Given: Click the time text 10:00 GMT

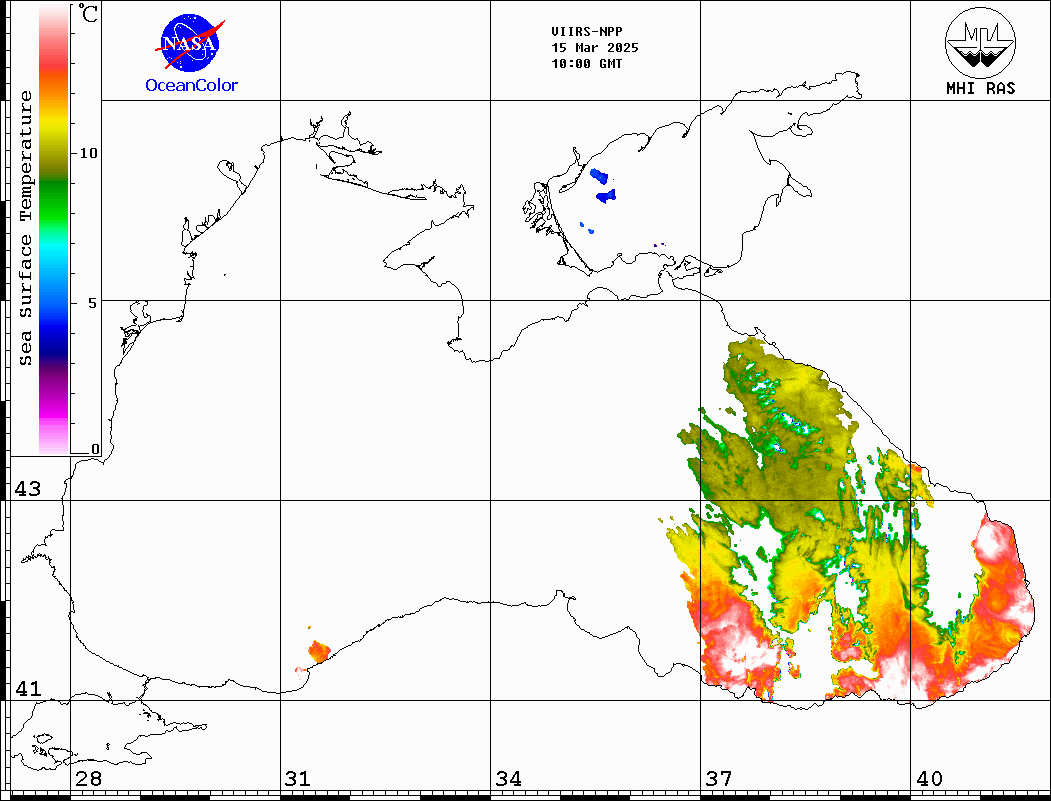Looking at the screenshot, I should coord(586,64).
